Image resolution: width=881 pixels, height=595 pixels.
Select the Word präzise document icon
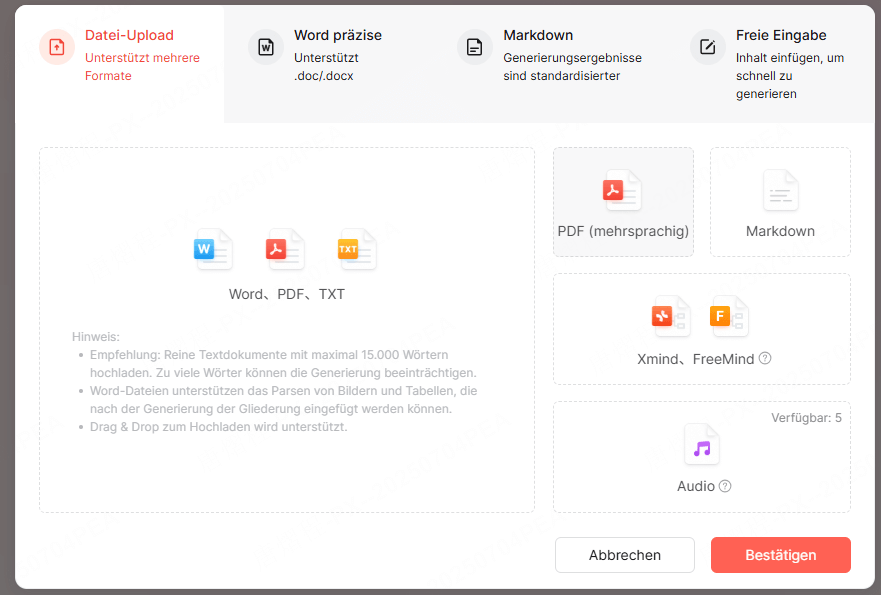pyautogui.click(x=266, y=47)
